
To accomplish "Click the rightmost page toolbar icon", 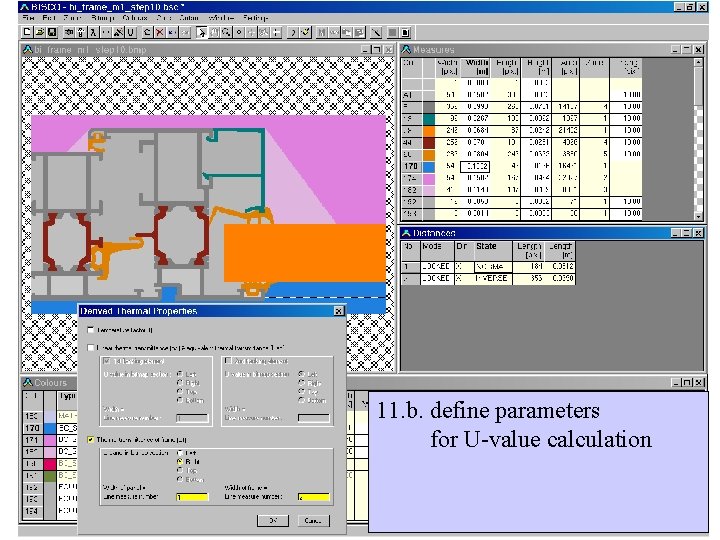I will point(405,32).
